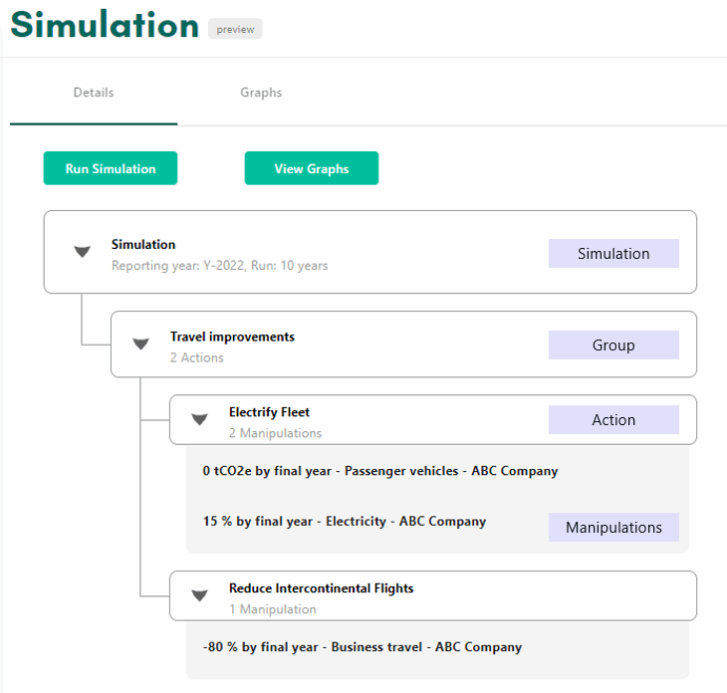Click the purple Action label badge
The width and height of the screenshot is (727, 693).
click(x=613, y=420)
